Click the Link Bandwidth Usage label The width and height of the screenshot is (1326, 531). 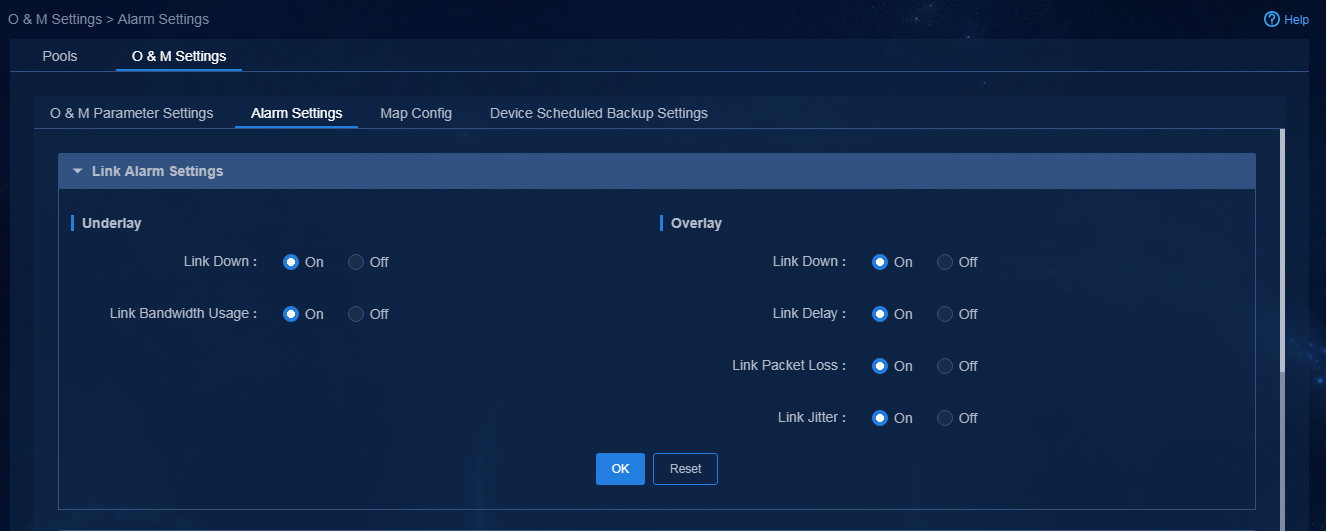tap(184, 313)
